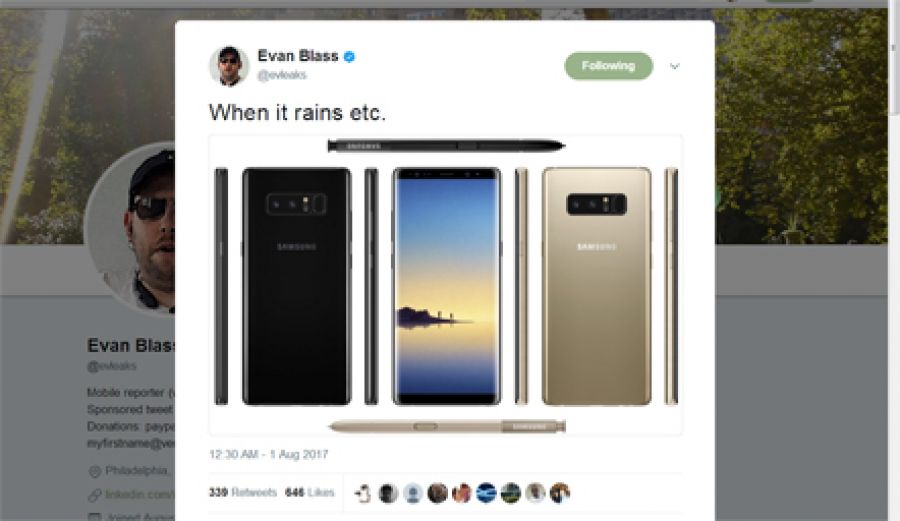The image size is (900, 521).
Task: Click the penguin avatar in likers row
Action: pyautogui.click(x=363, y=493)
